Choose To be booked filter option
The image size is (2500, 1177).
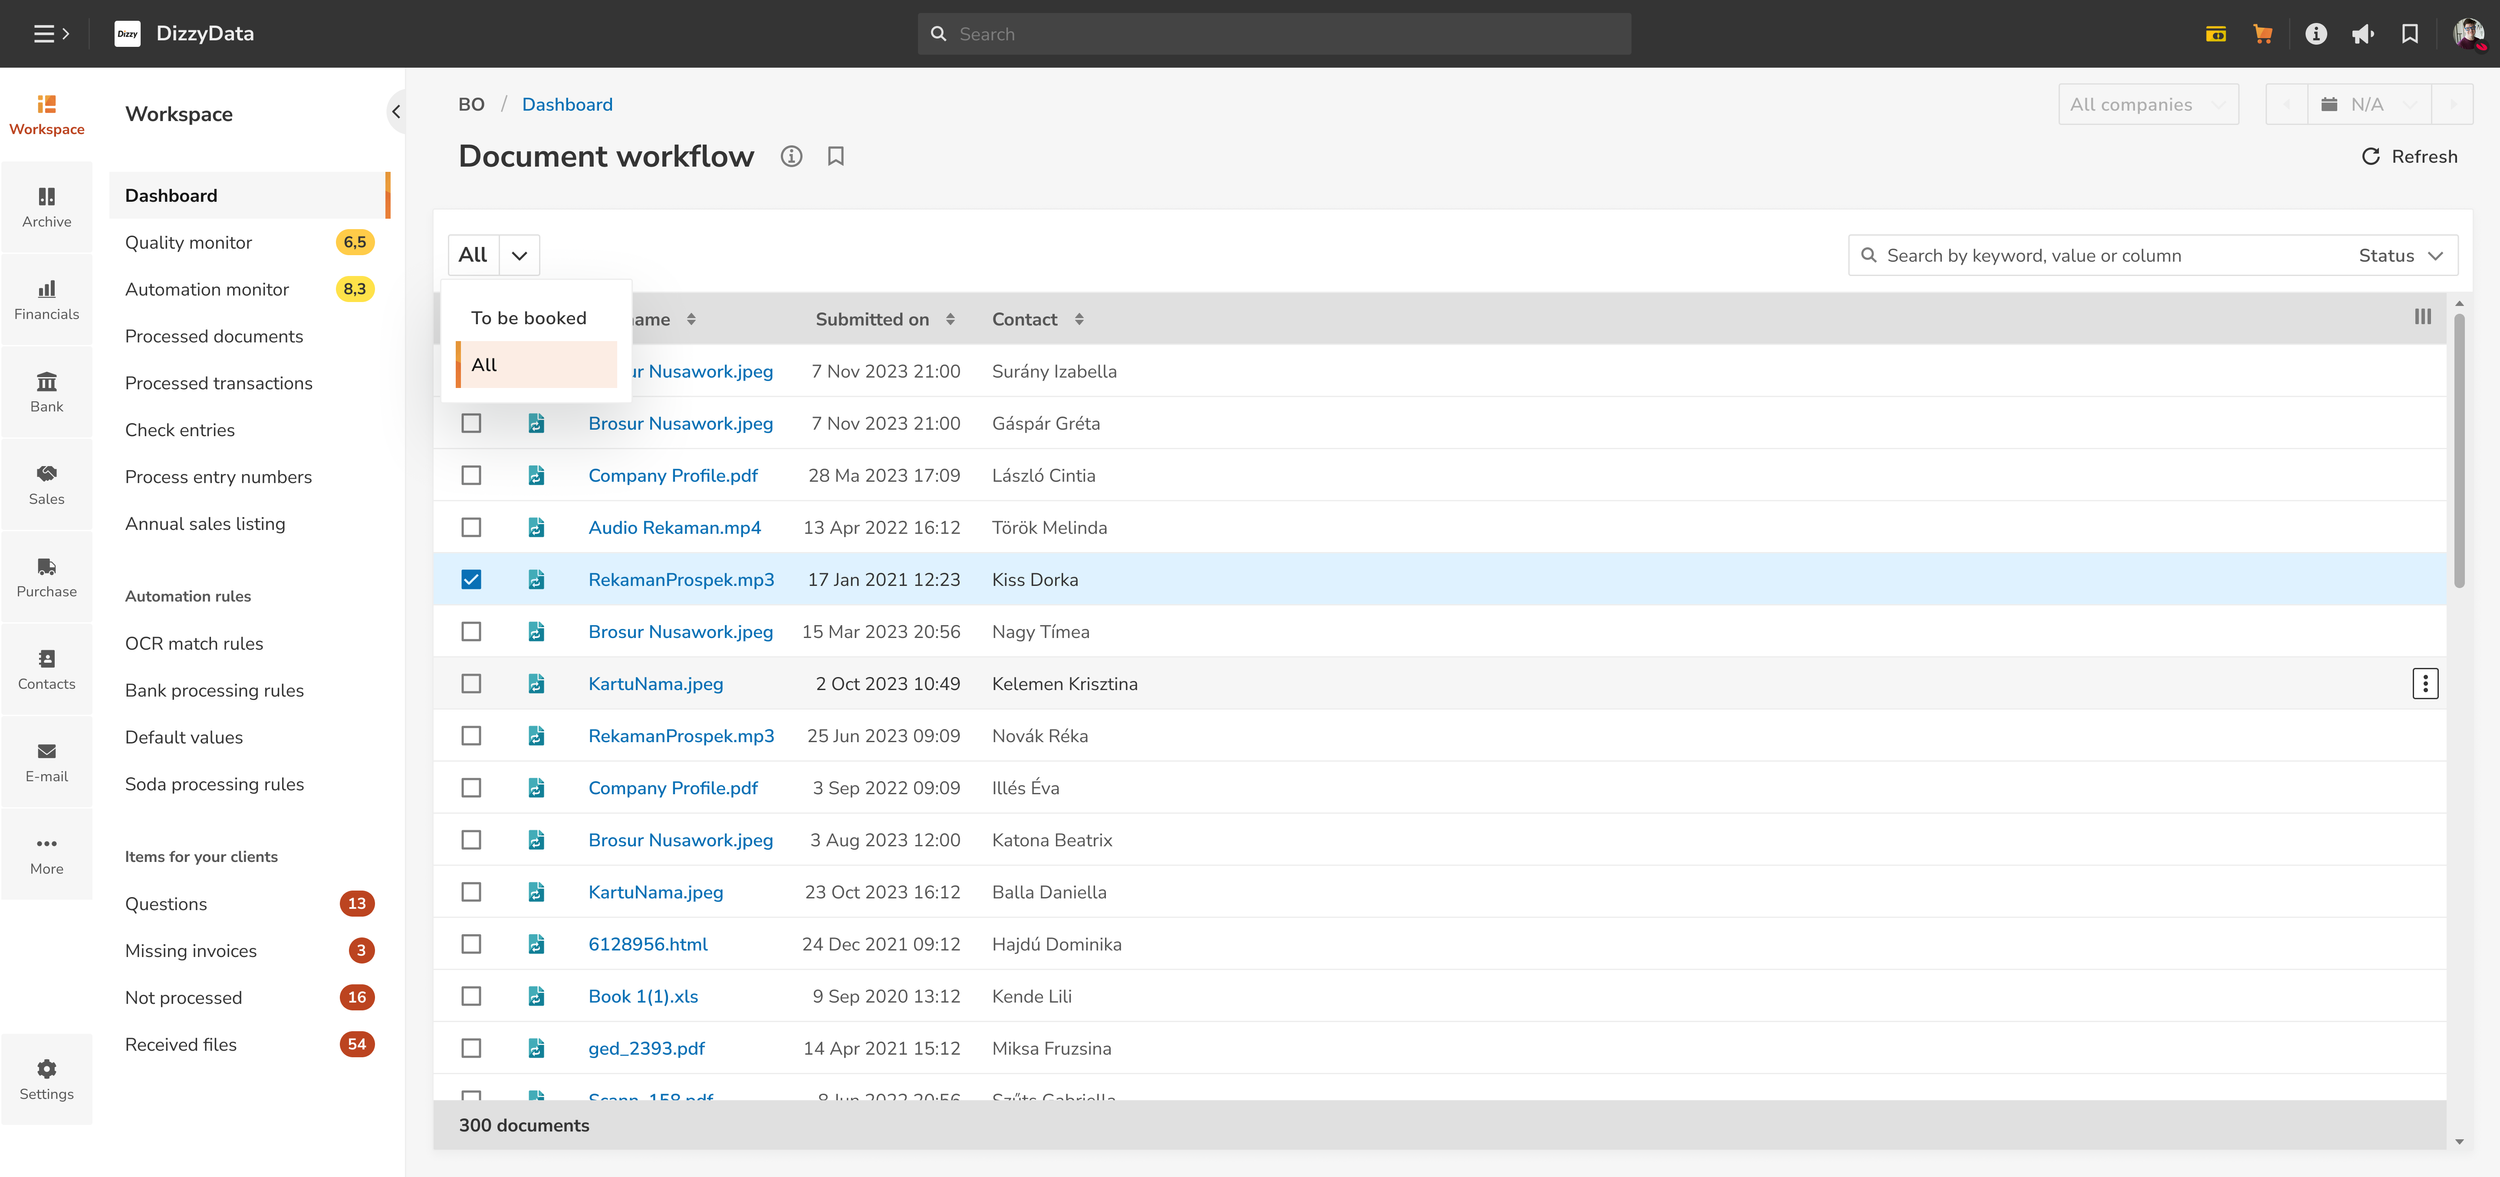coord(529,318)
